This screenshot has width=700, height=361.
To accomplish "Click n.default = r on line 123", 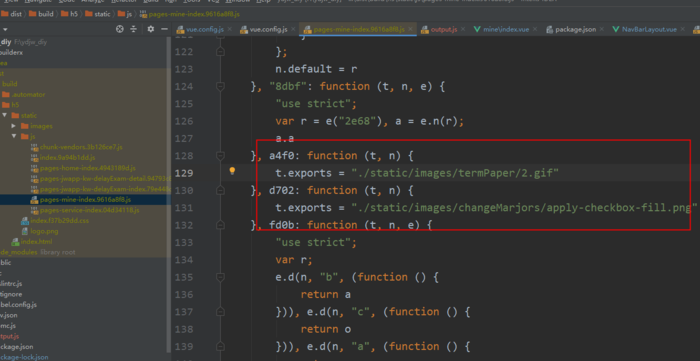I will [x=316, y=69].
